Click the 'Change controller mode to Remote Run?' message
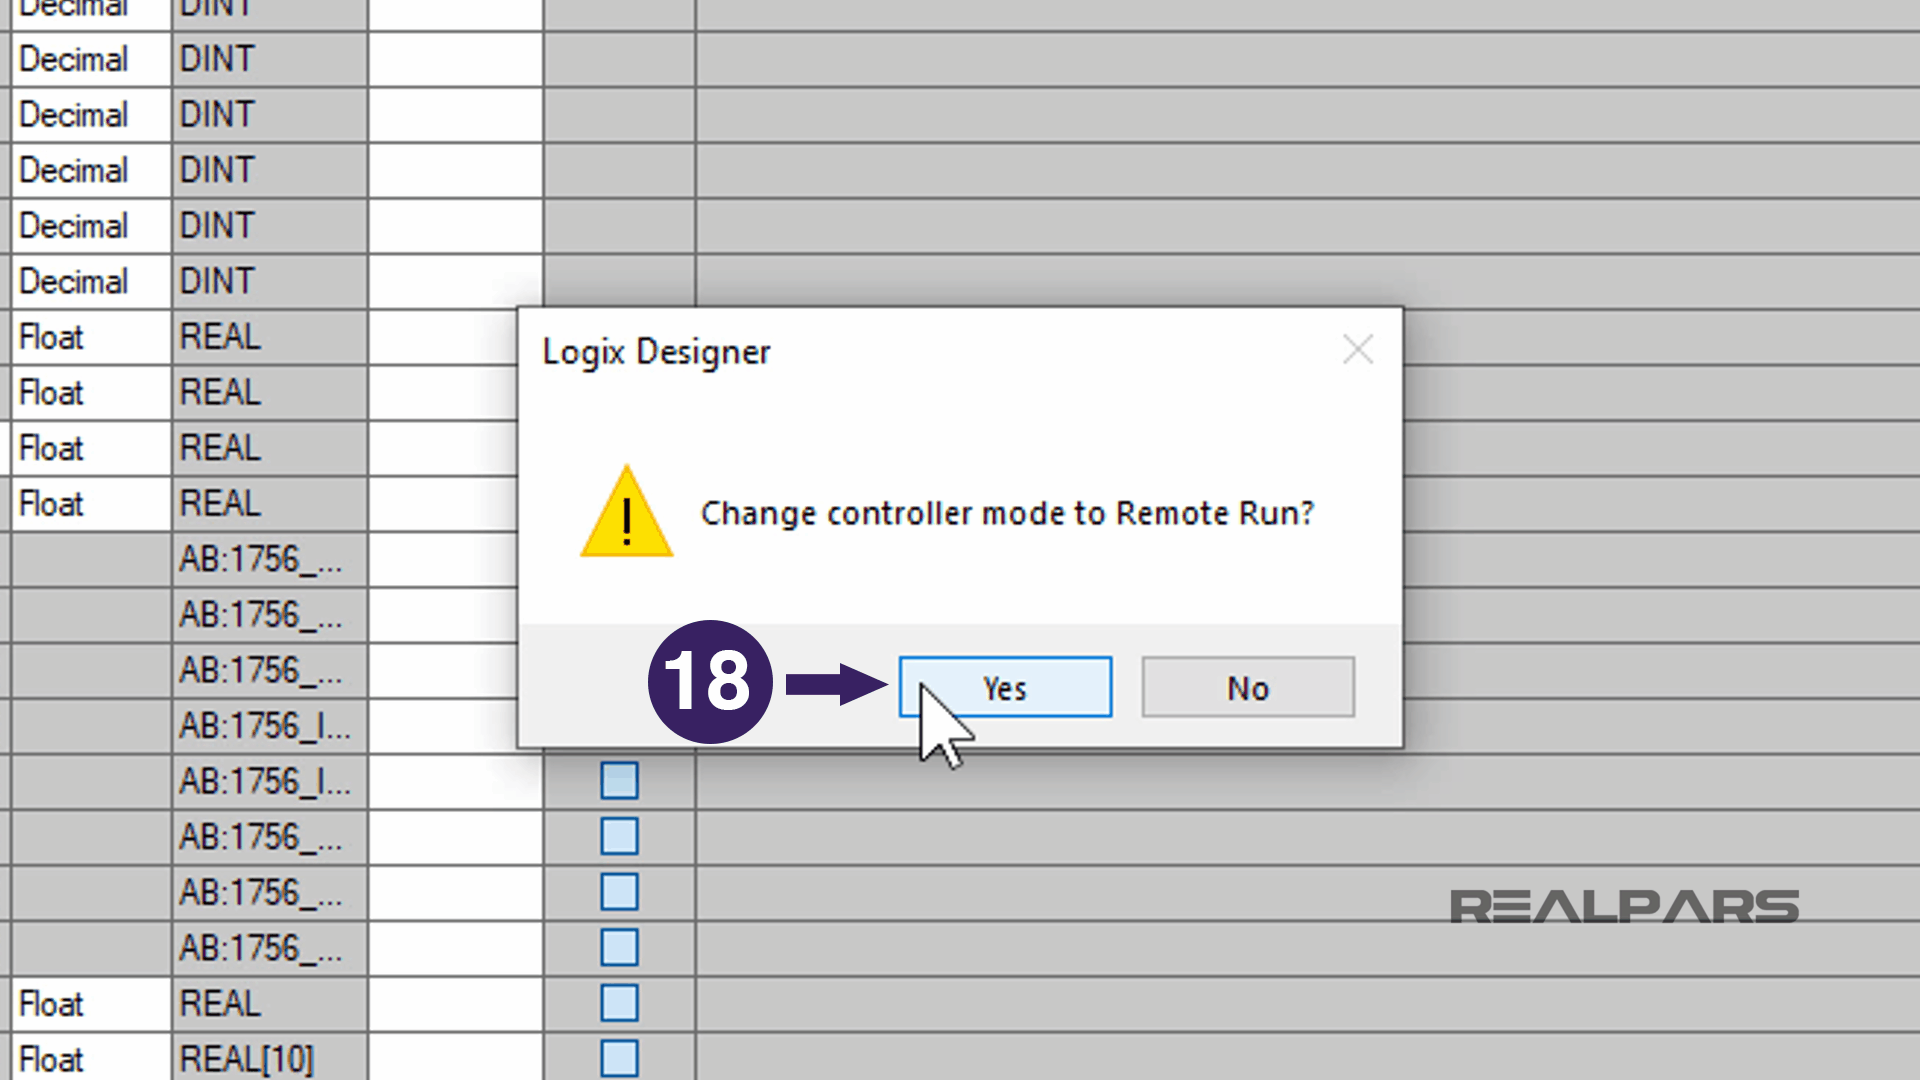This screenshot has width=1920, height=1080. point(1007,513)
